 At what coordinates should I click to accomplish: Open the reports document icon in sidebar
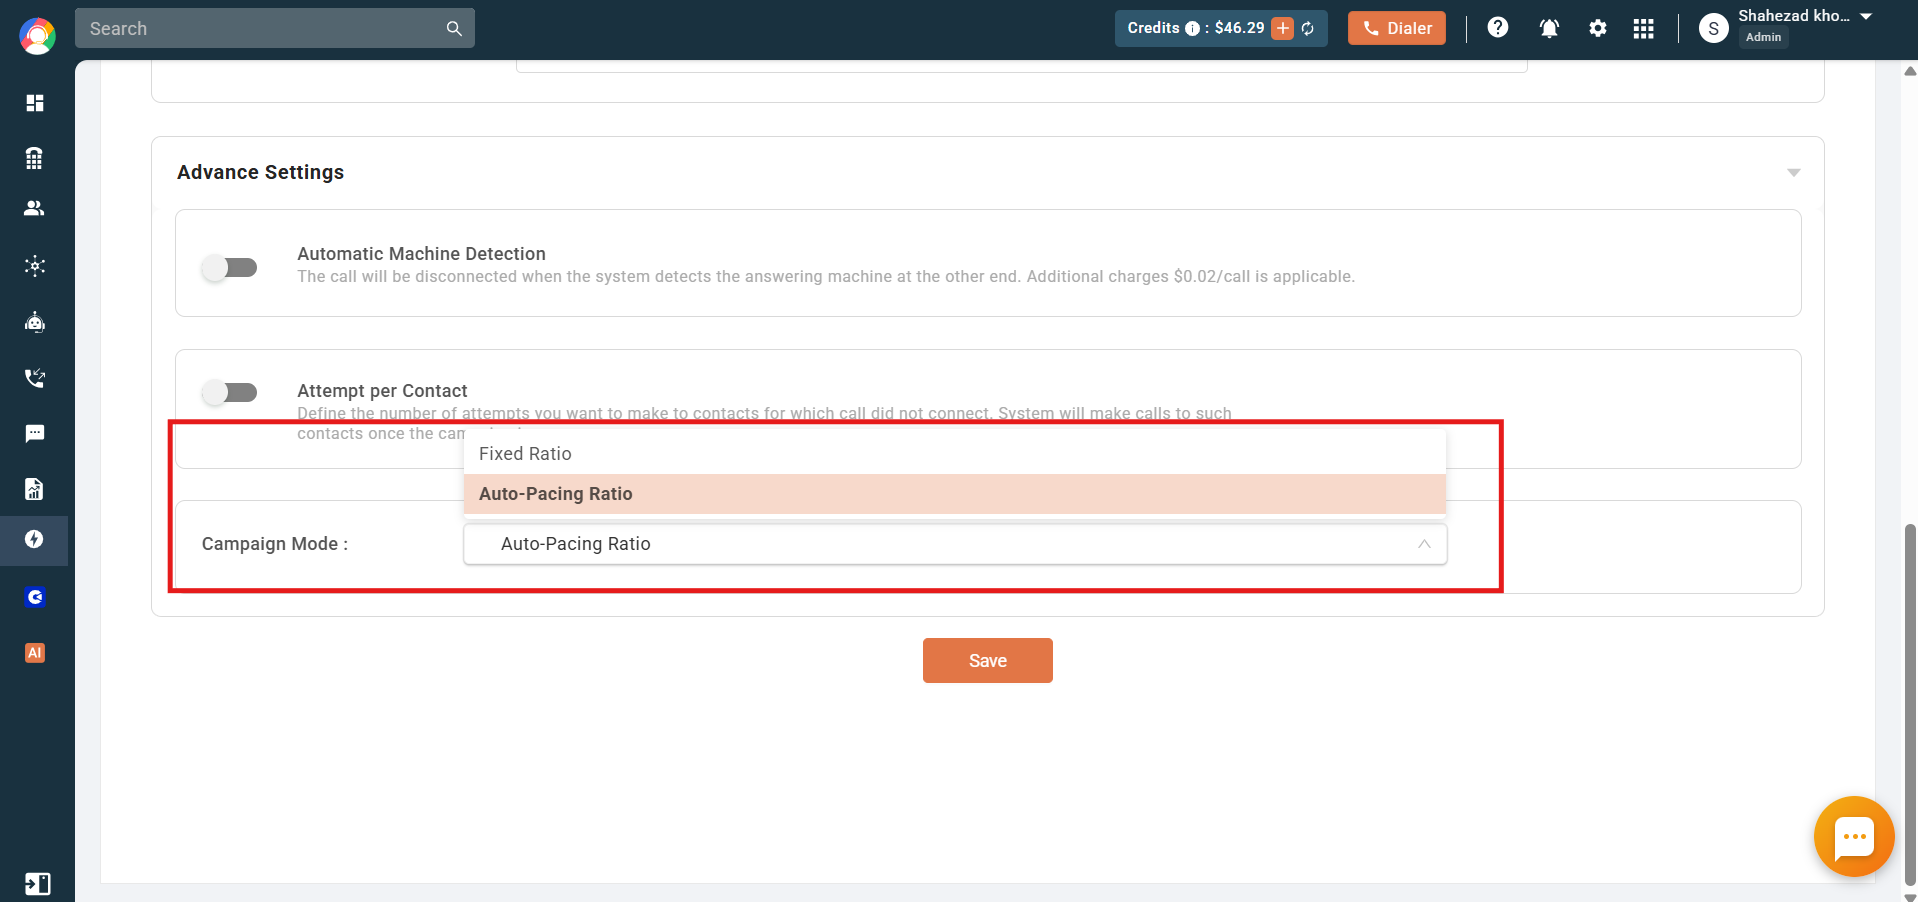click(x=35, y=489)
